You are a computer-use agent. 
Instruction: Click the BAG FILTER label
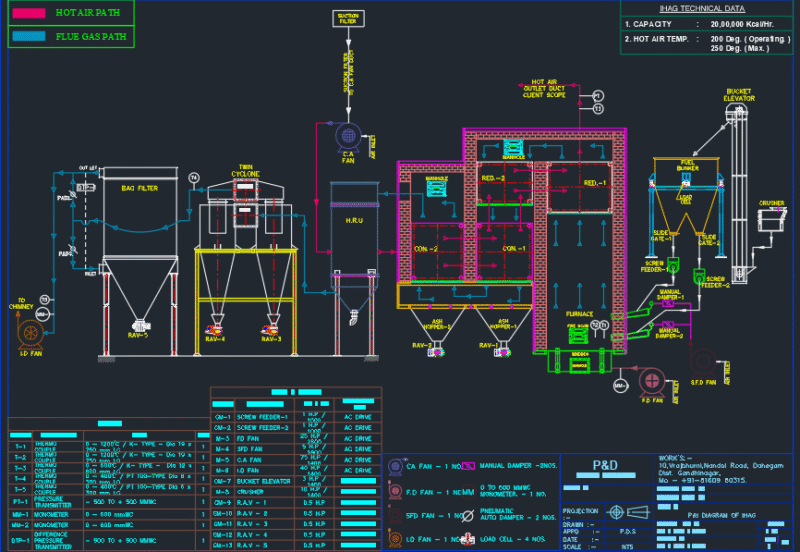[x=140, y=188]
